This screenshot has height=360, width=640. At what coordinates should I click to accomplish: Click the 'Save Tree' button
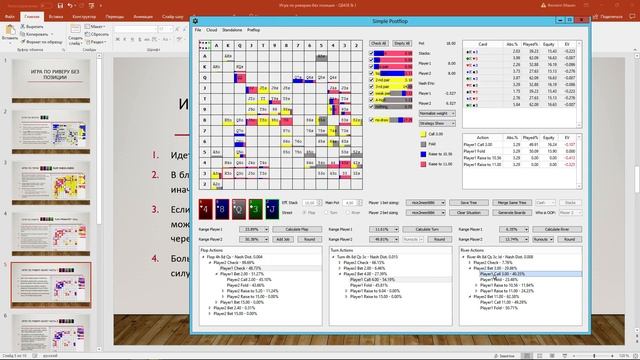(469, 202)
